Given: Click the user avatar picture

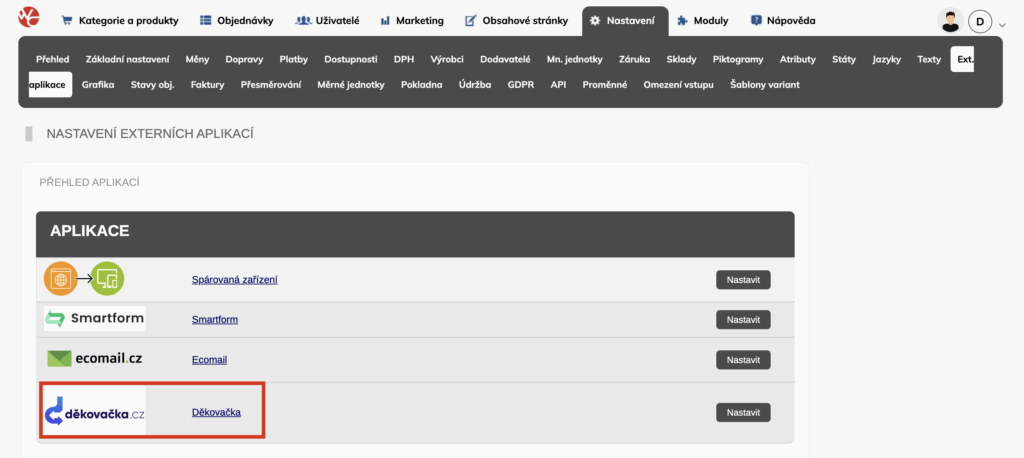Looking at the screenshot, I should (950, 21).
